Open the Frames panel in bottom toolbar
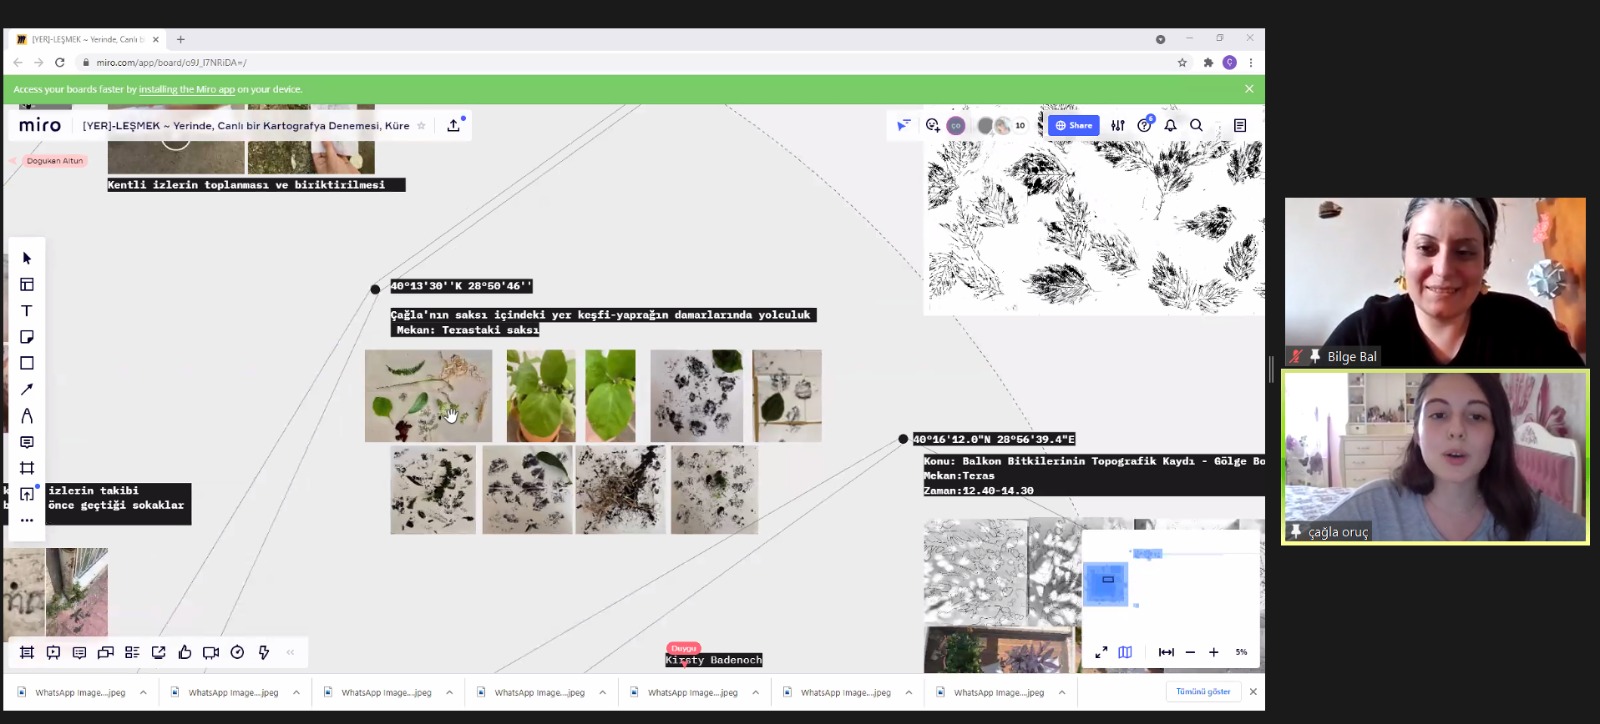Image resolution: width=1600 pixels, height=724 pixels. click(x=27, y=652)
